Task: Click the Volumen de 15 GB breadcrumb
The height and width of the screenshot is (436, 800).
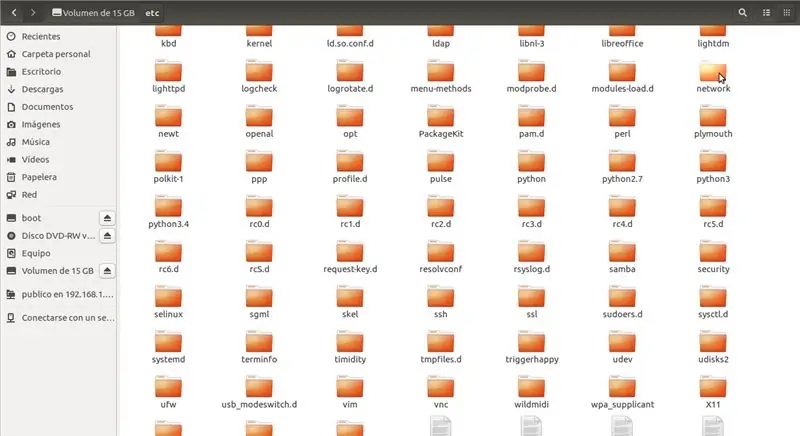Action: pyautogui.click(x=93, y=13)
